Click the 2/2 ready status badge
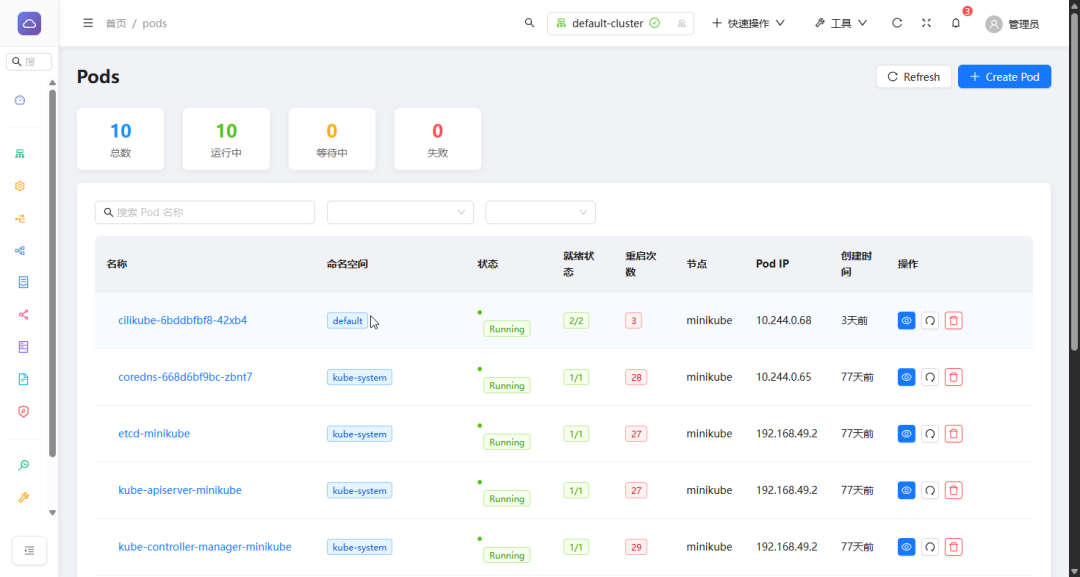 (576, 320)
